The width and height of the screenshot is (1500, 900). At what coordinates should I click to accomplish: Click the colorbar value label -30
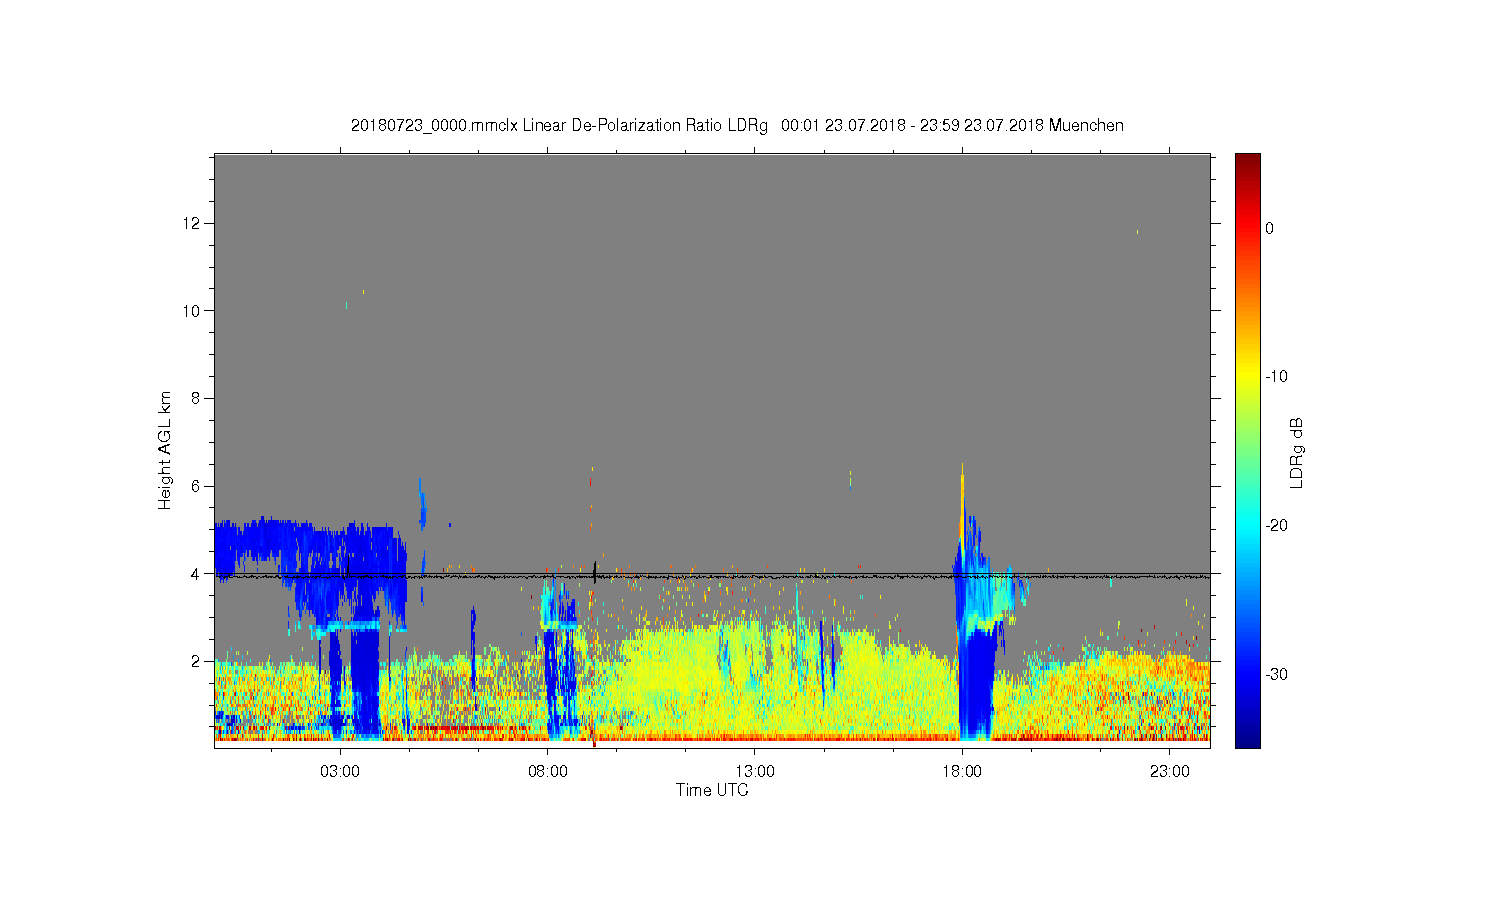[x=1276, y=675]
